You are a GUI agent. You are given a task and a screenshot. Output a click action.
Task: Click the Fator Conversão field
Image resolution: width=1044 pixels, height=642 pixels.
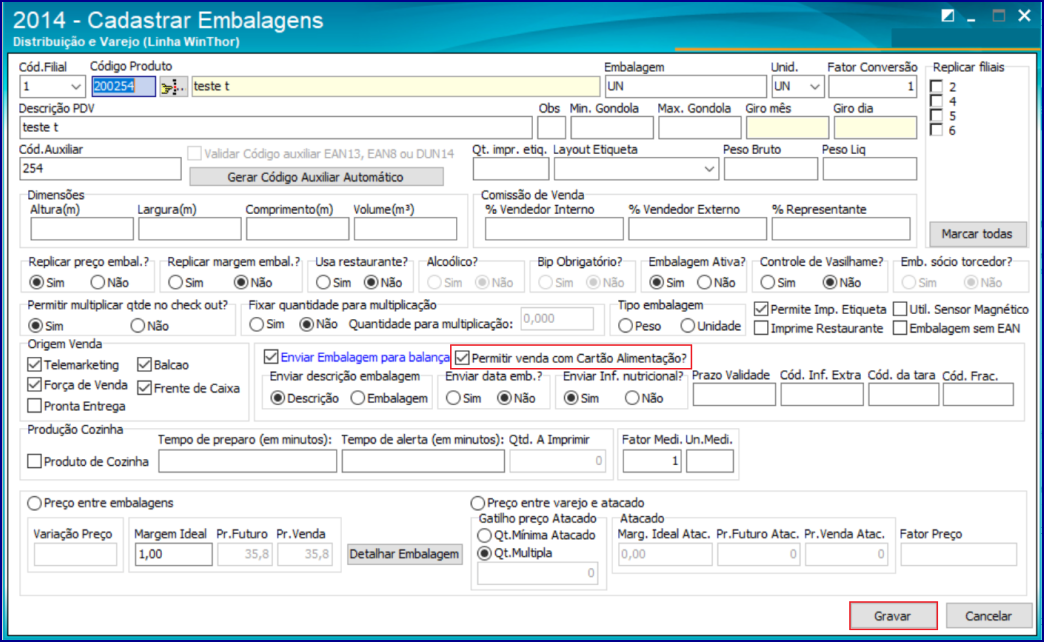(x=873, y=87)
